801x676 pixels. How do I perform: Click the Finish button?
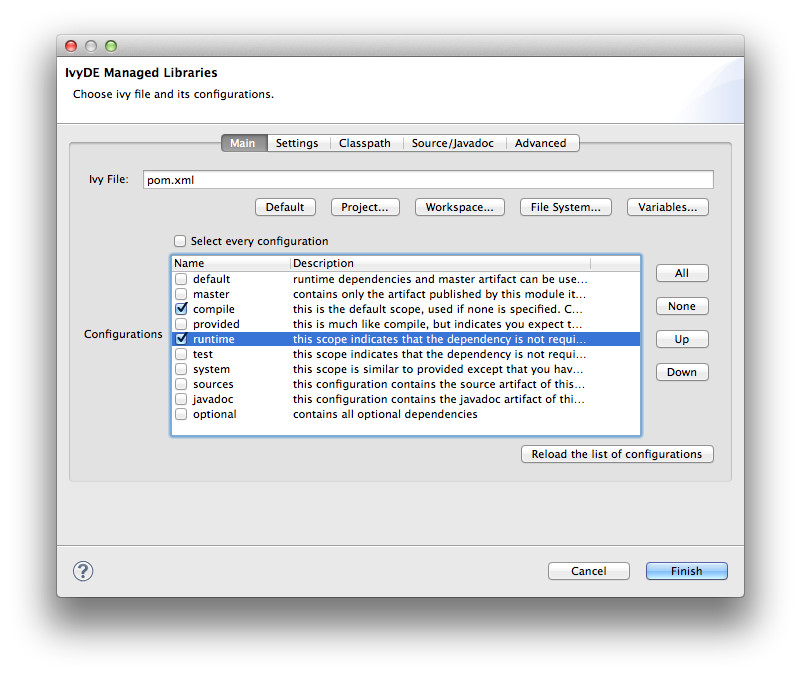pyautogui.click(x=686, y=571)
